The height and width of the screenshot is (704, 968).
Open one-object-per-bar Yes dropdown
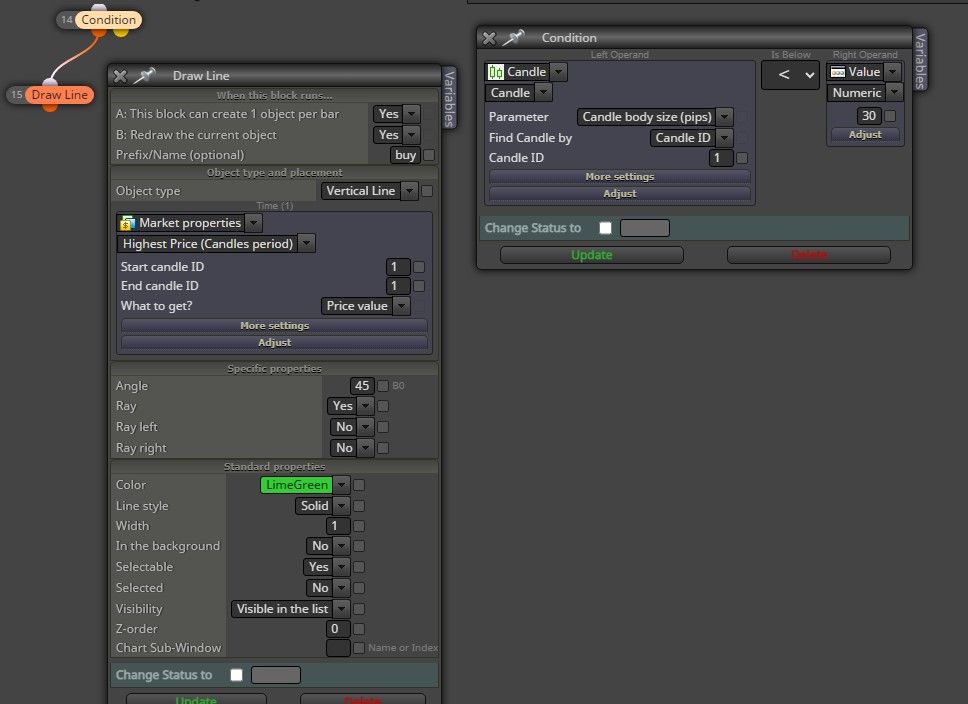pyautogui.click(x=396, y=114)
